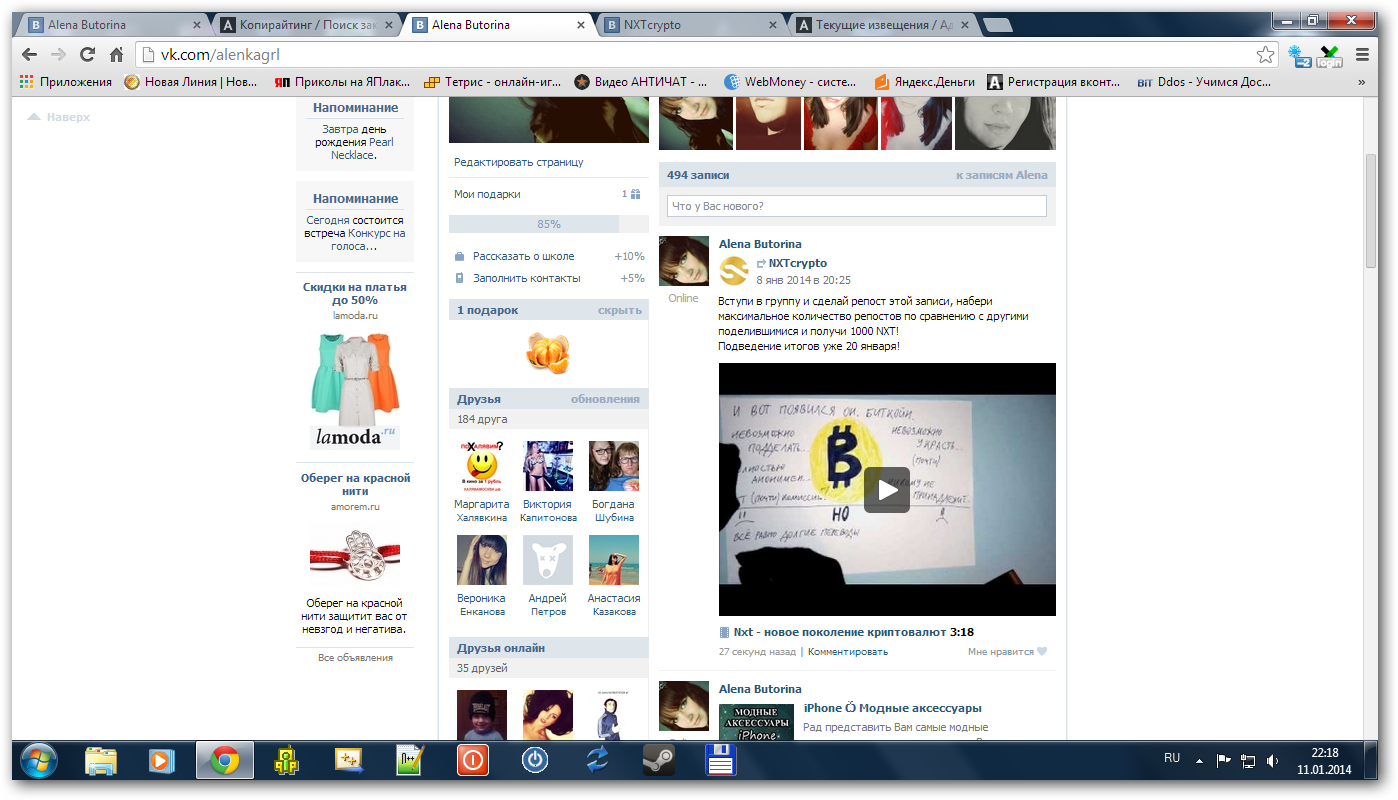Screen dimensions: 1398x800
Task: Click Комментировать under the post
Action: 848,651
